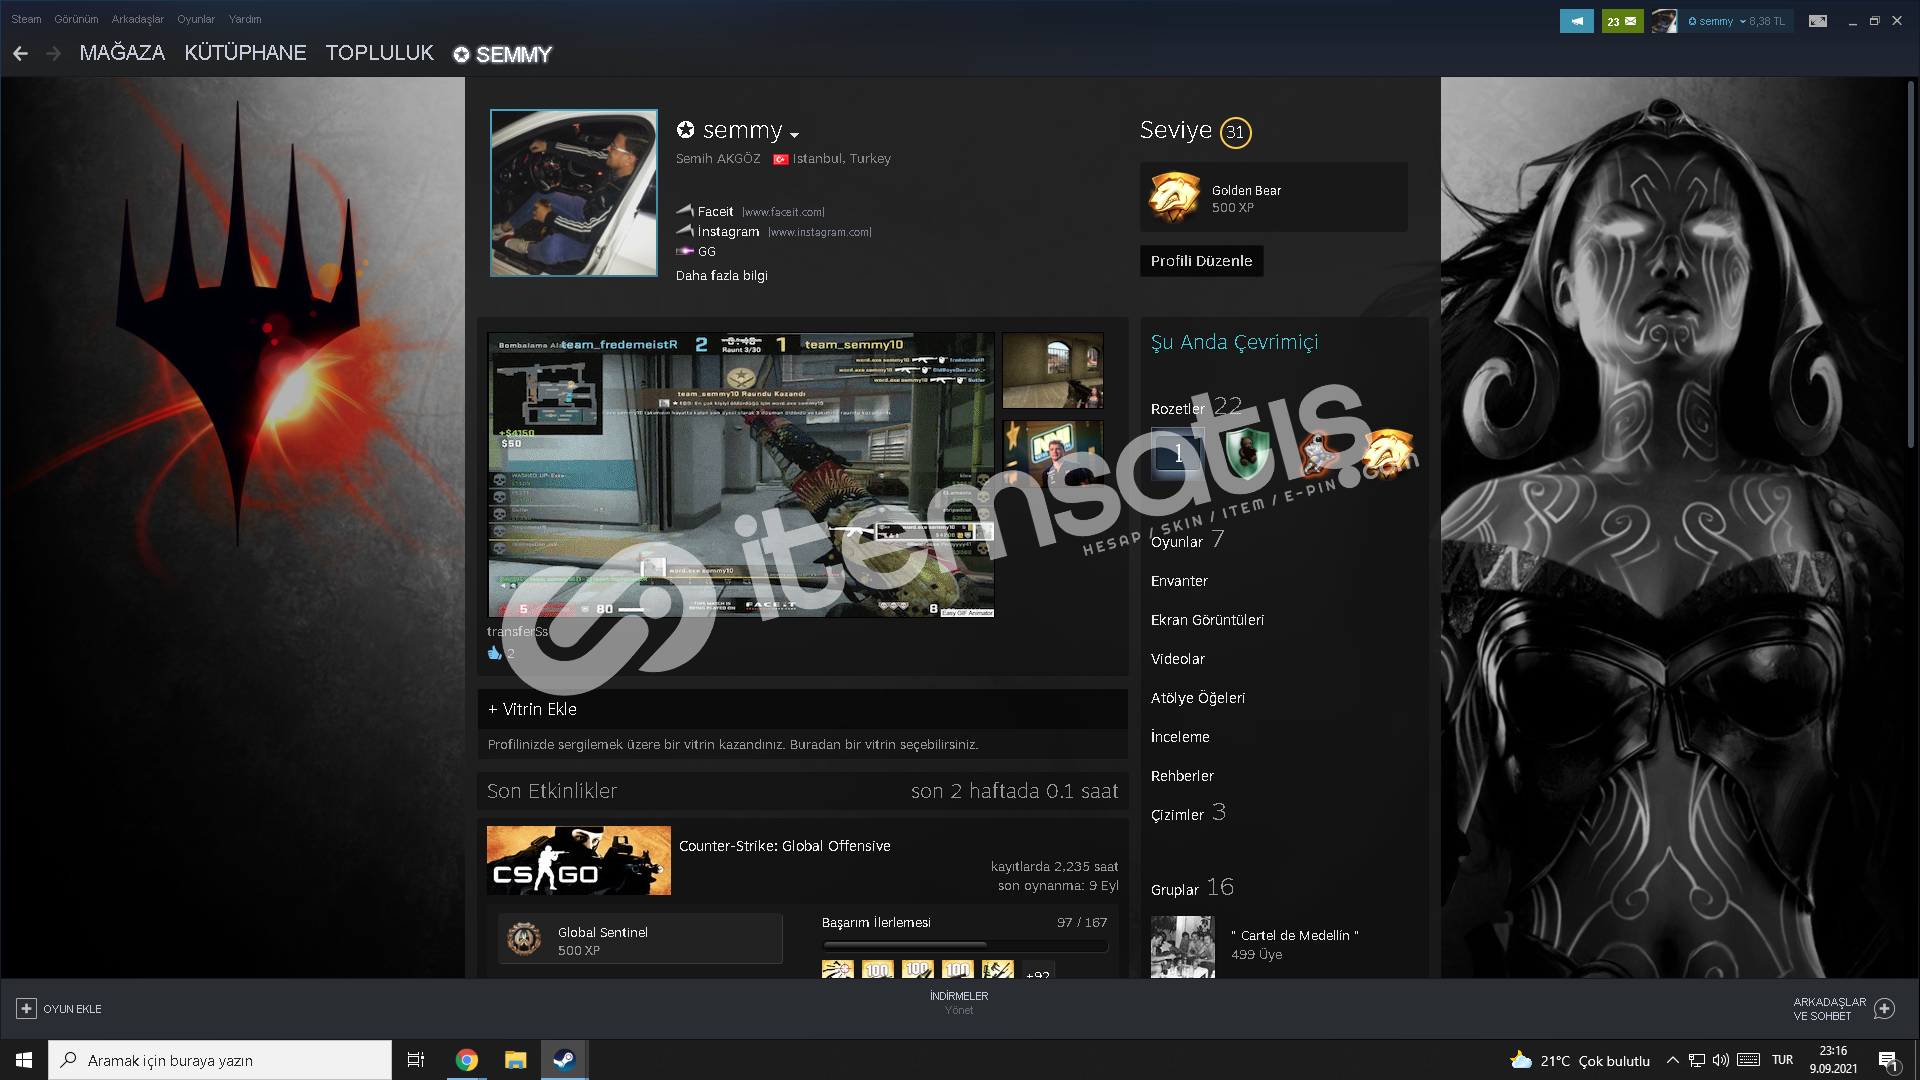1920x1080 pixels.
Task: Expand the semmy profile name dropdown
Action: click(x=794, y=134)
